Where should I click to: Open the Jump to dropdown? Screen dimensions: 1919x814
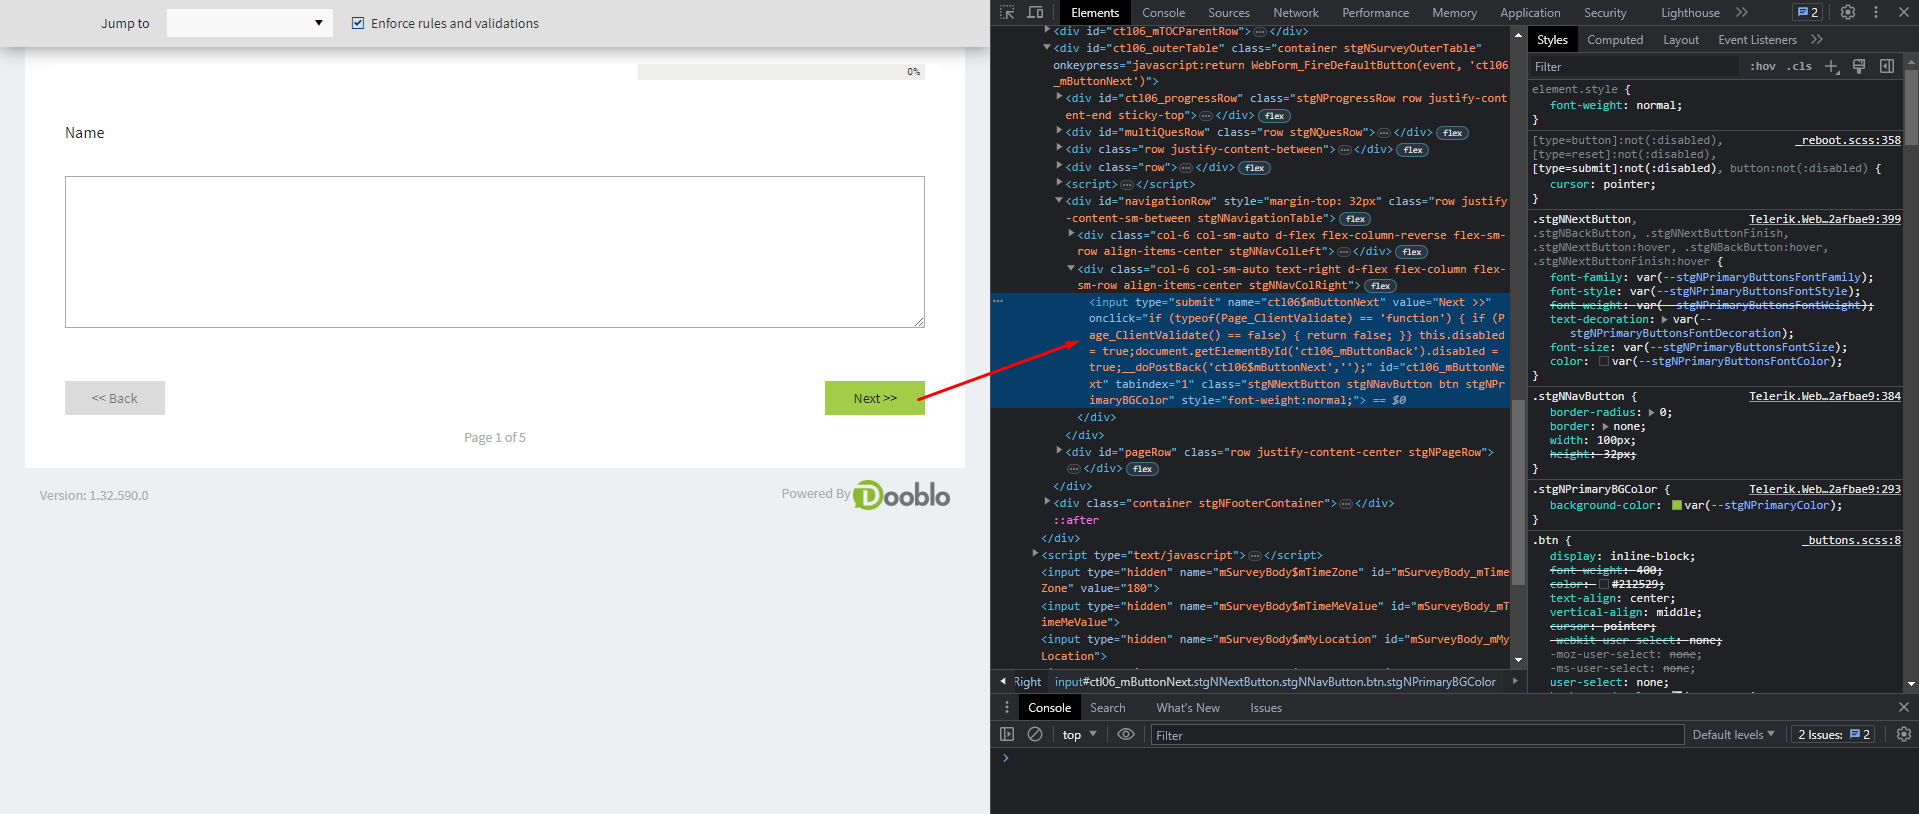[250, 23]
